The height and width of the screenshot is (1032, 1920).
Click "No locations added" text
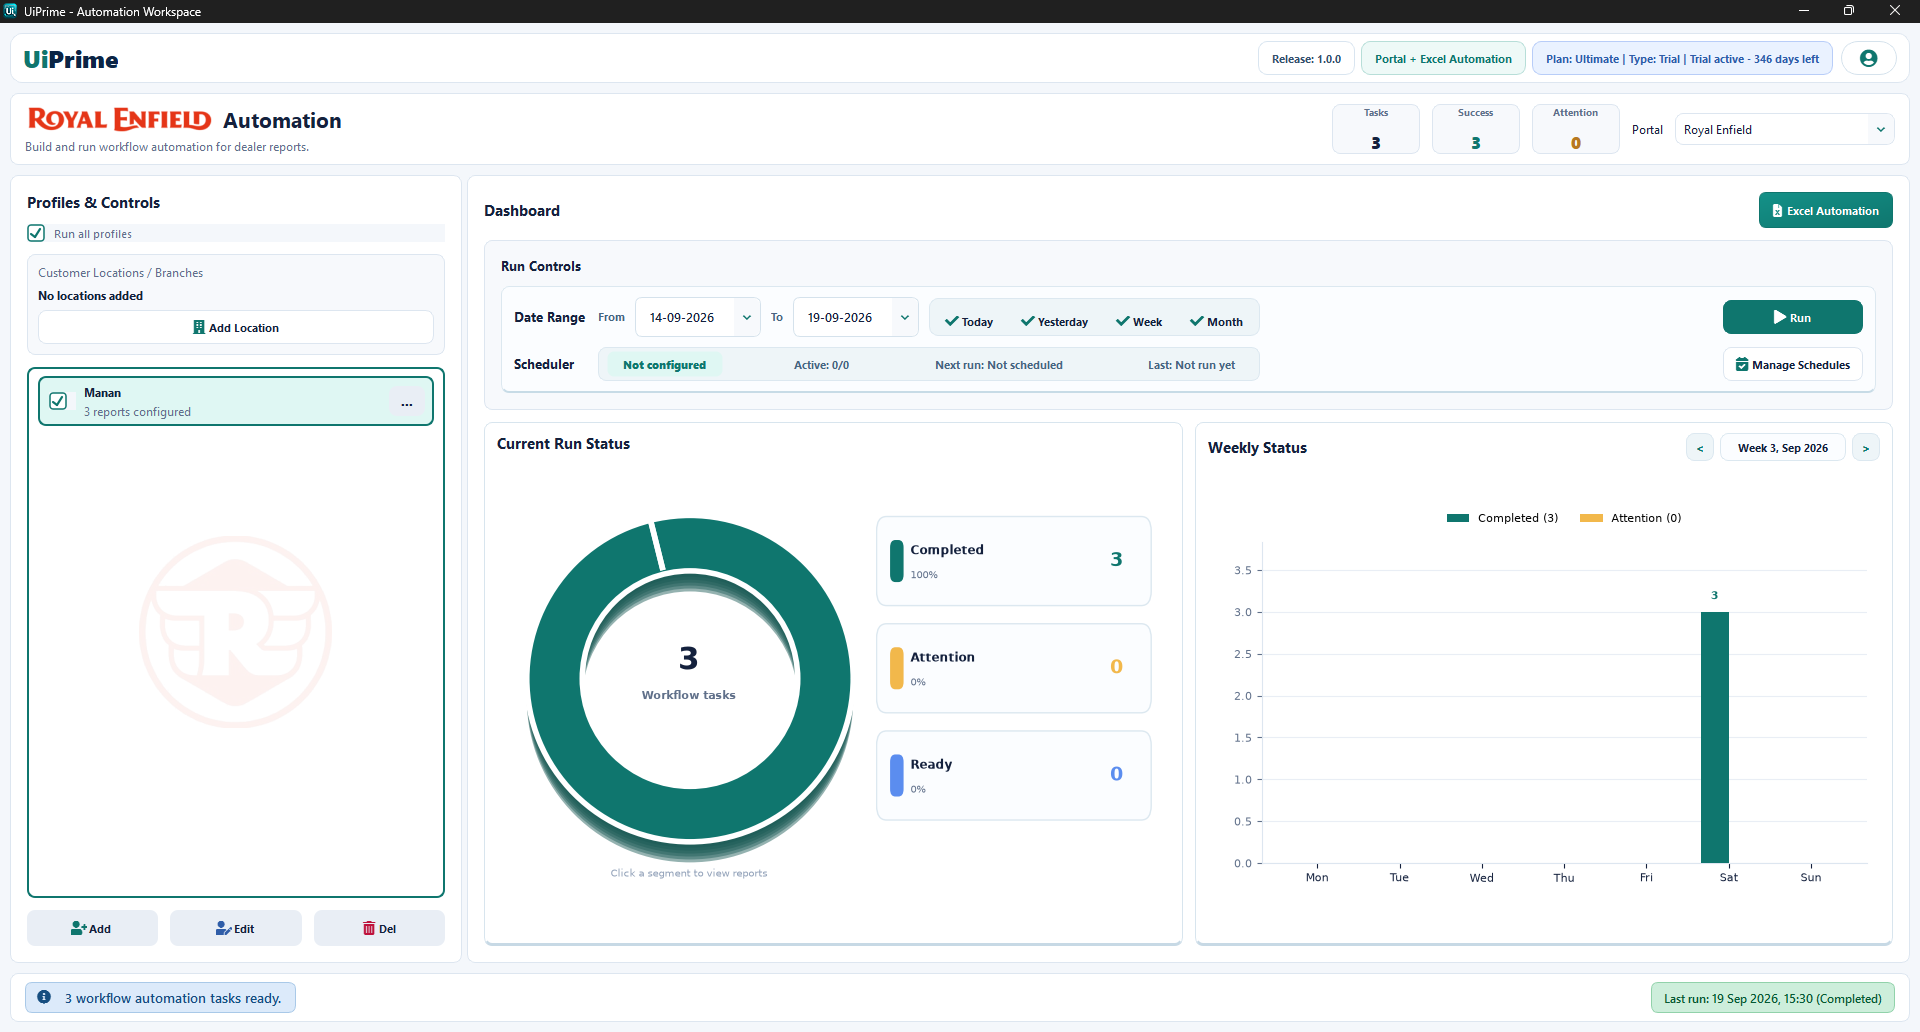click(90, 296)
